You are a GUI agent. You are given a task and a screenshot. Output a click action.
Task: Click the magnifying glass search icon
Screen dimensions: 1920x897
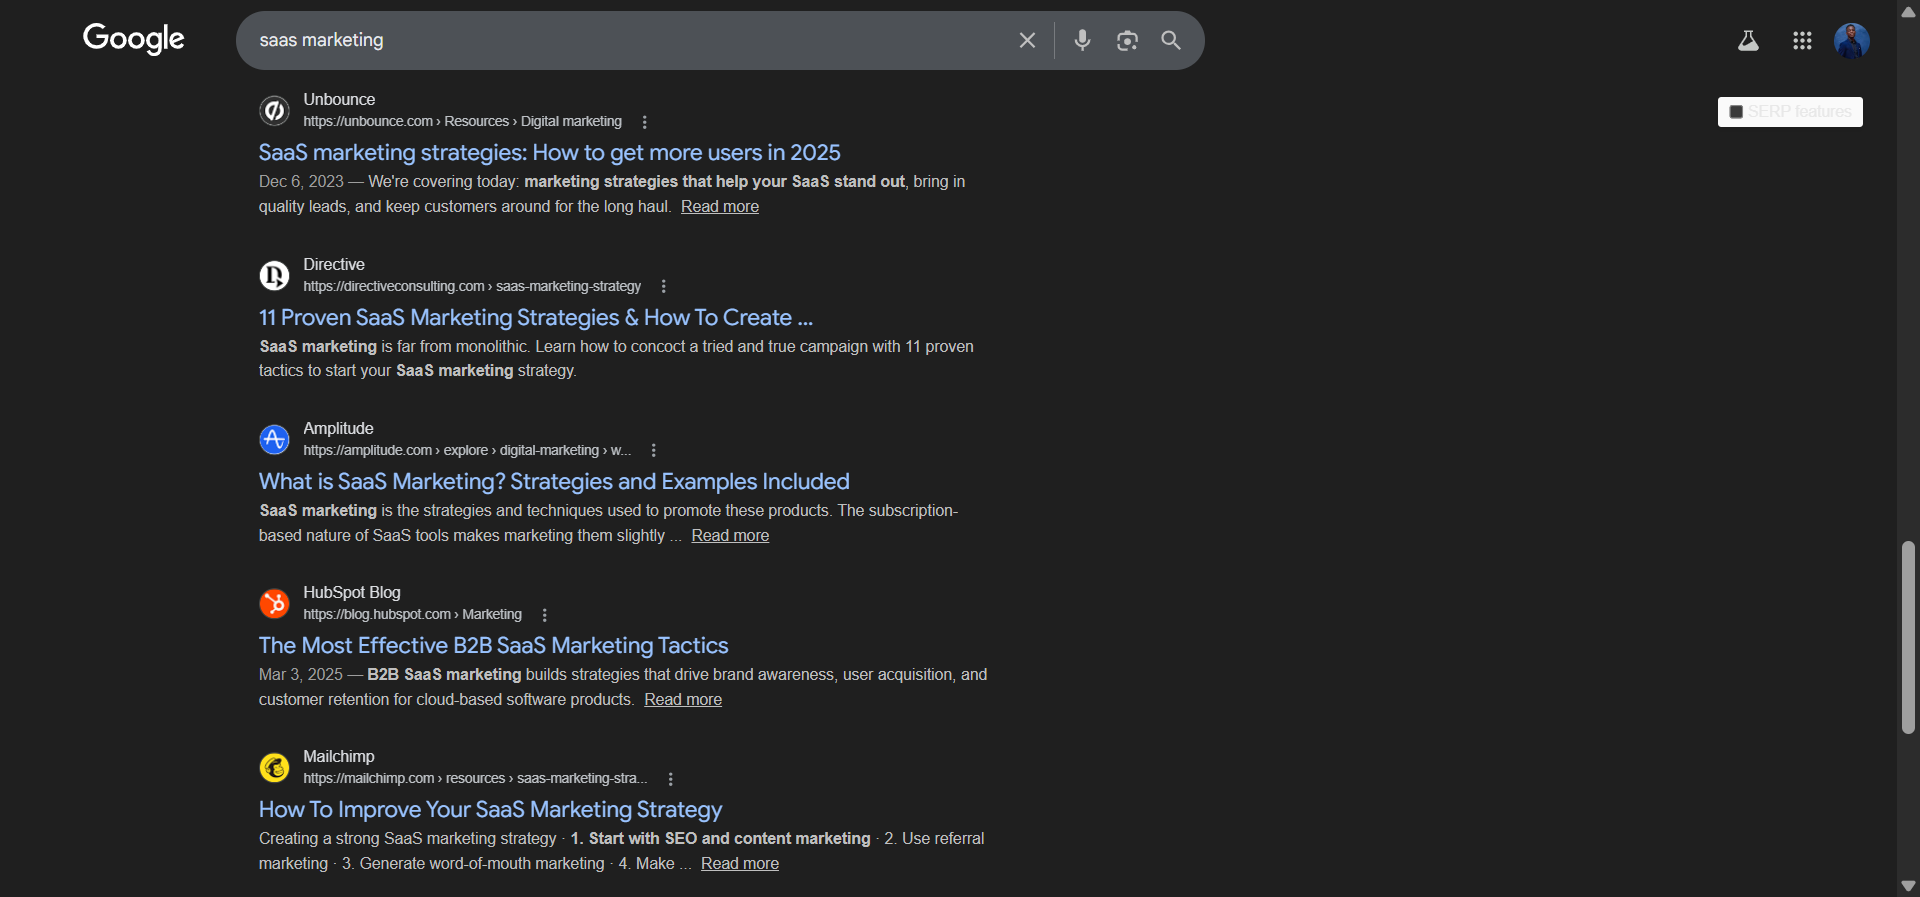[x=1171, y=40]
